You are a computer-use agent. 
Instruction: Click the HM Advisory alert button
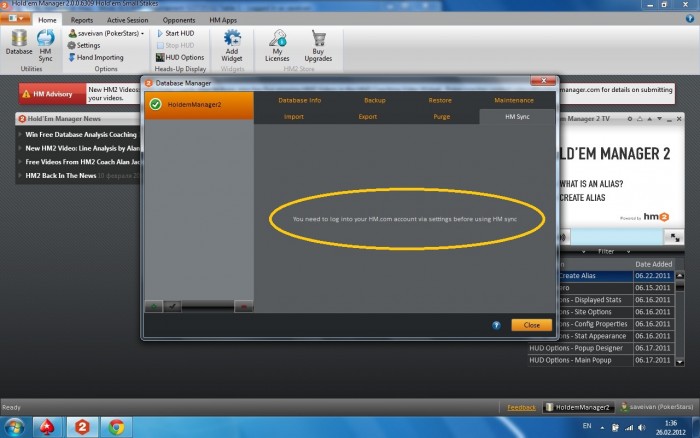pos(52,94)
